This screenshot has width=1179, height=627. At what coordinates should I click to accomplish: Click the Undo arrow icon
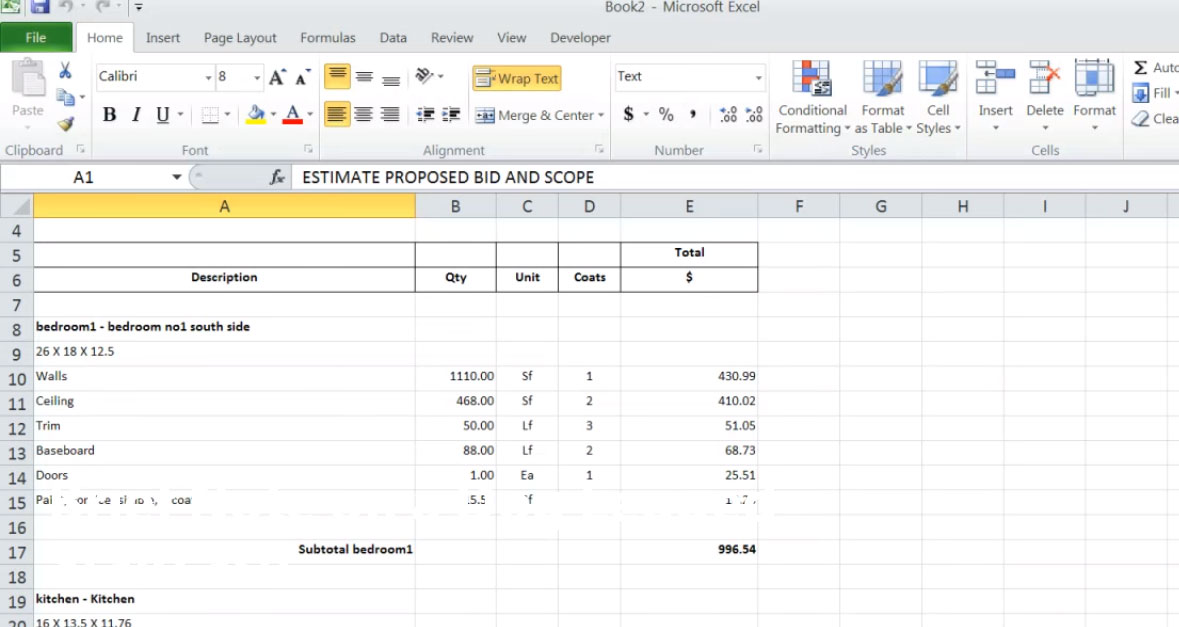point(65,7)
